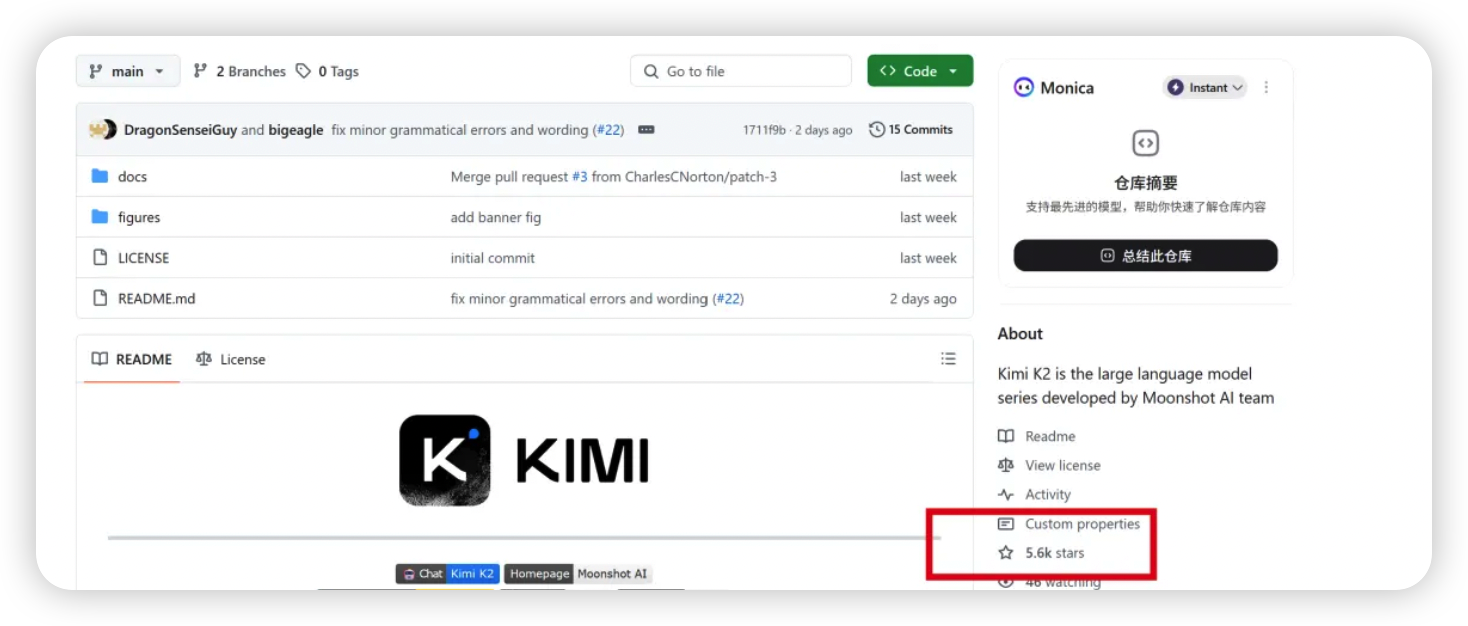Open #22 link in the README.md row
The width and height of the screenshot is (1468, 626).
tap(728, 298)
